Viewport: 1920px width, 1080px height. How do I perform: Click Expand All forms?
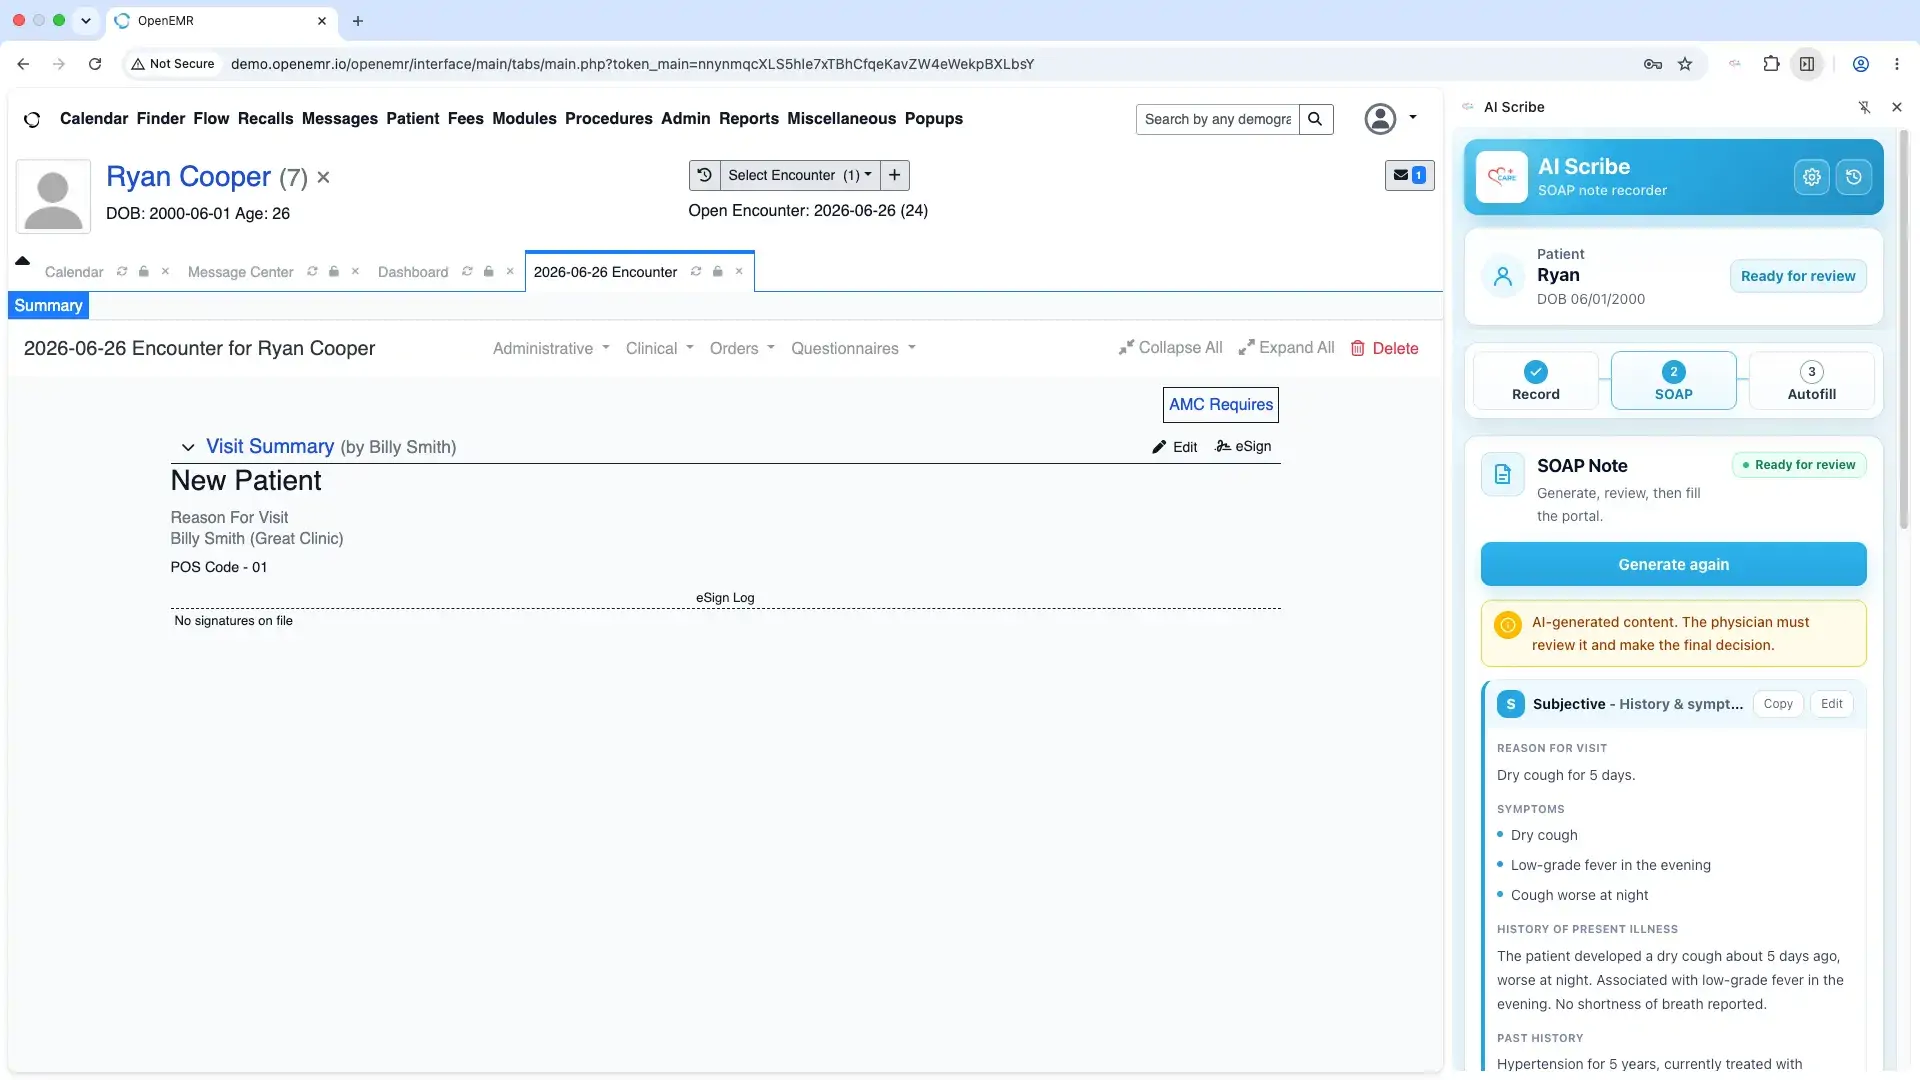(1286, 347)
